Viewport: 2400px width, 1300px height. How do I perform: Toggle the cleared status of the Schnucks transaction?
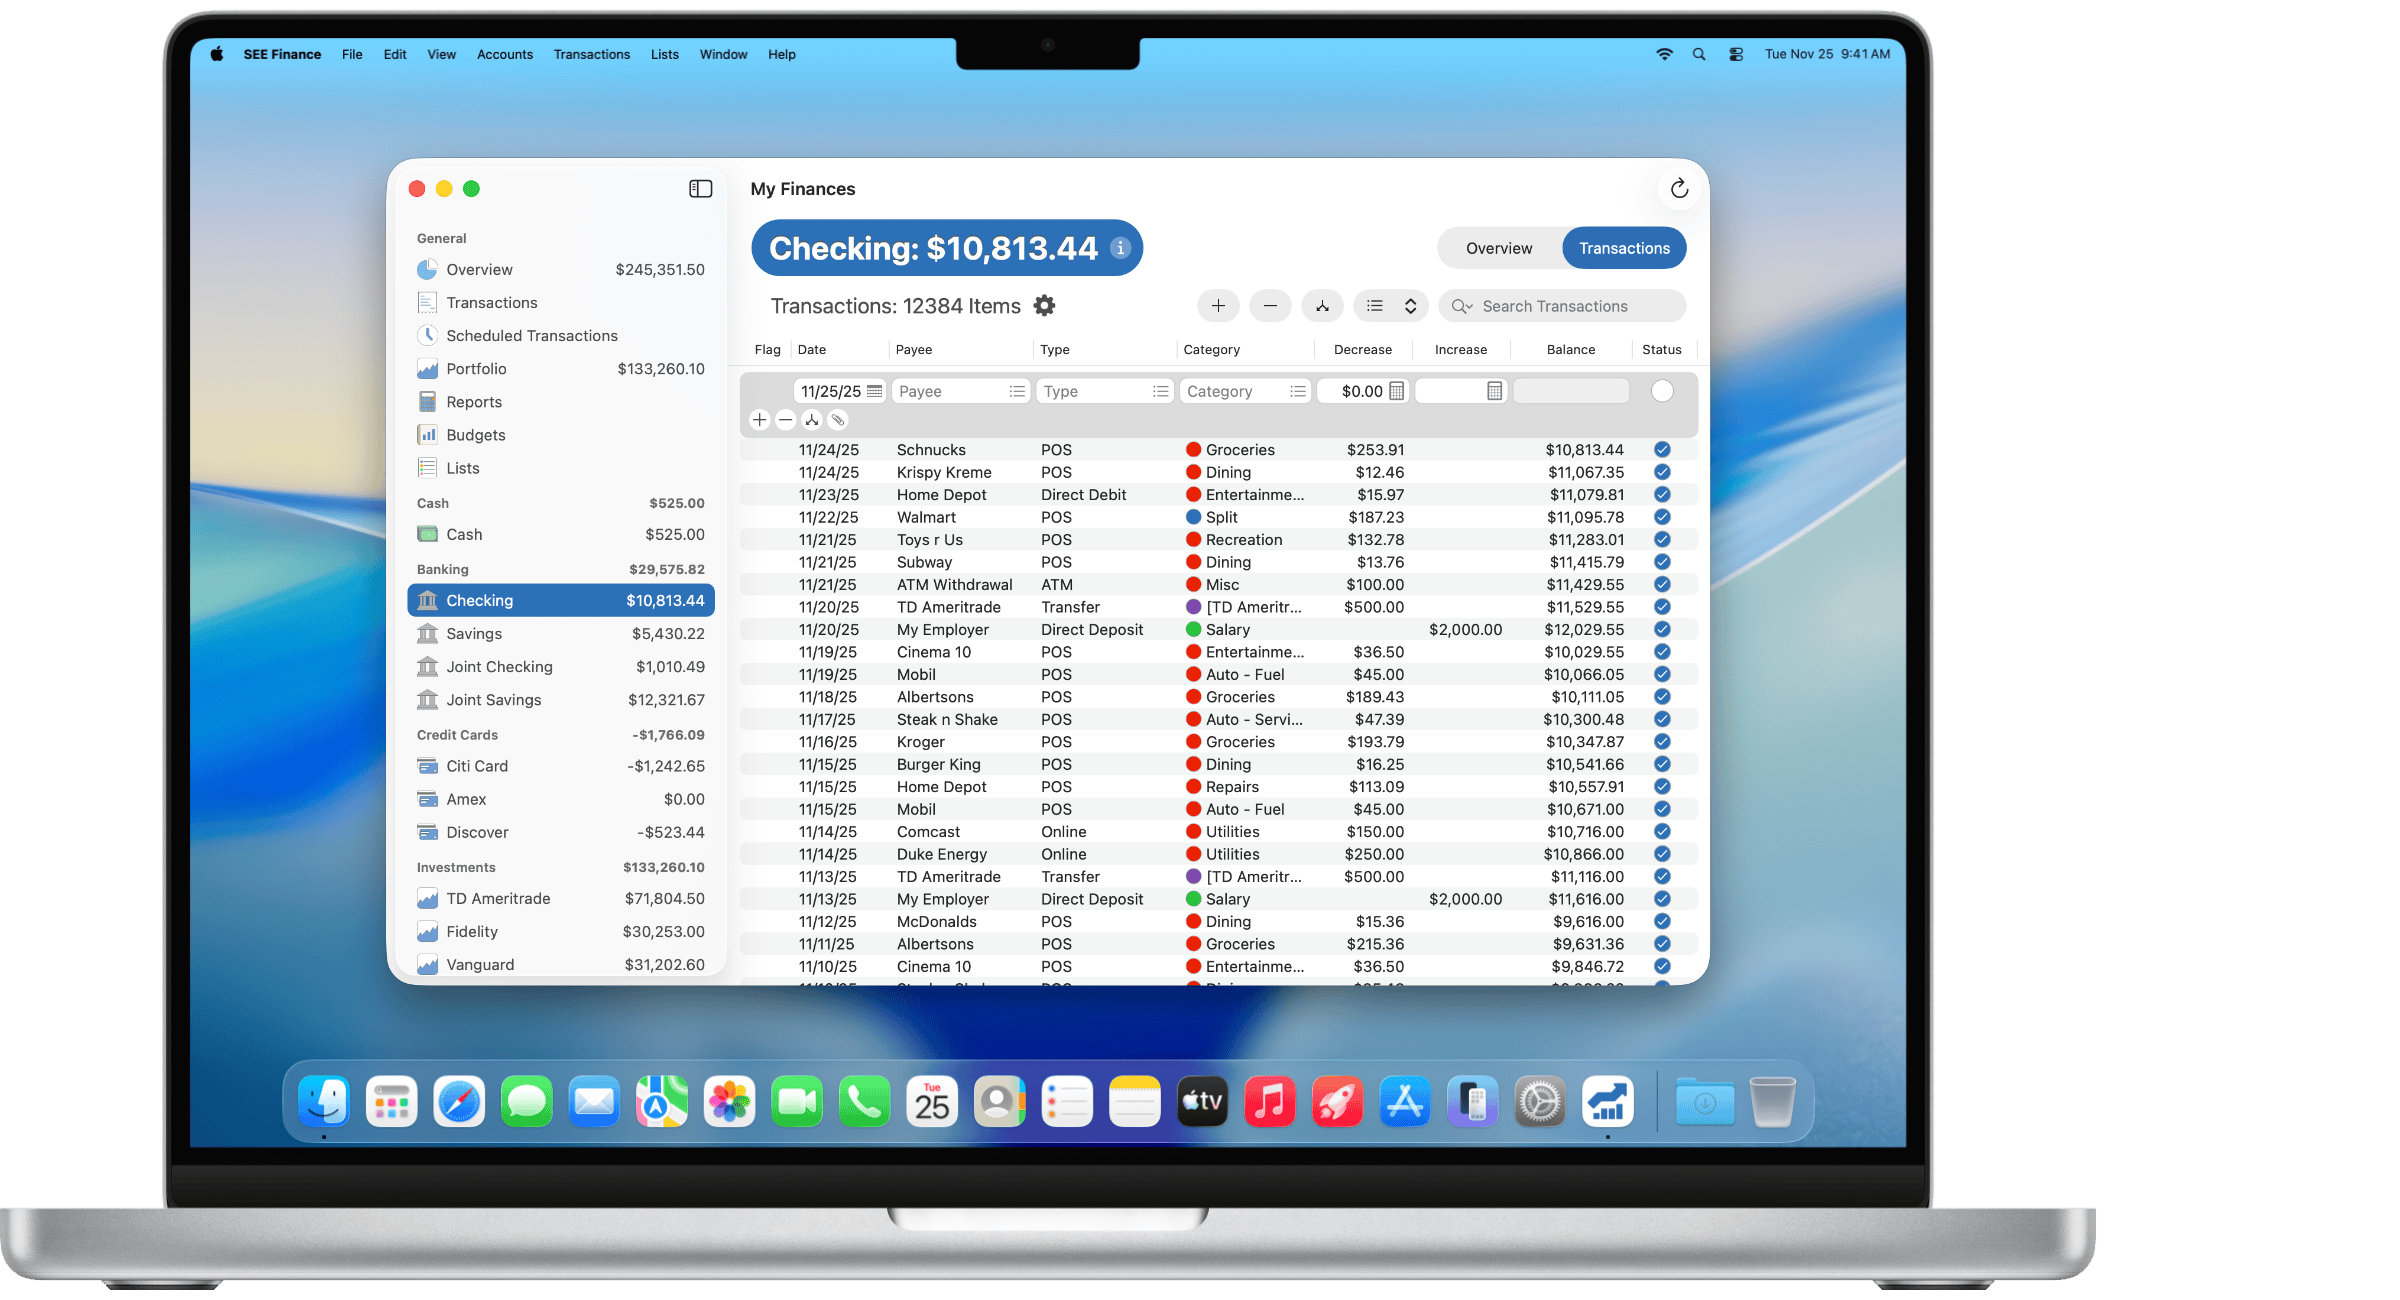coord(1662,450)
